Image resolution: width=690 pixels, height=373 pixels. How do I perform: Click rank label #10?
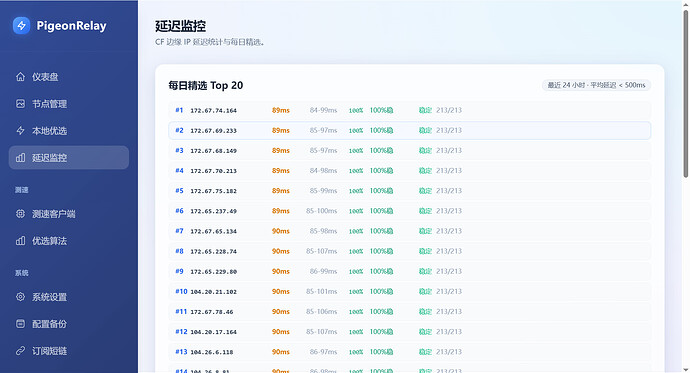pyautogui.click(x=181, y=291)
